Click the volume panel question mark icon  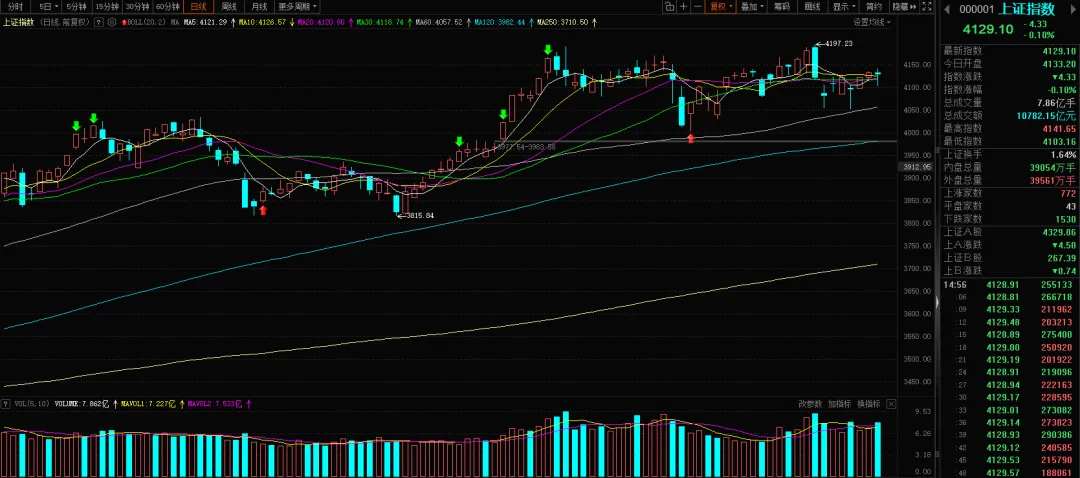(x=6, y=404)
